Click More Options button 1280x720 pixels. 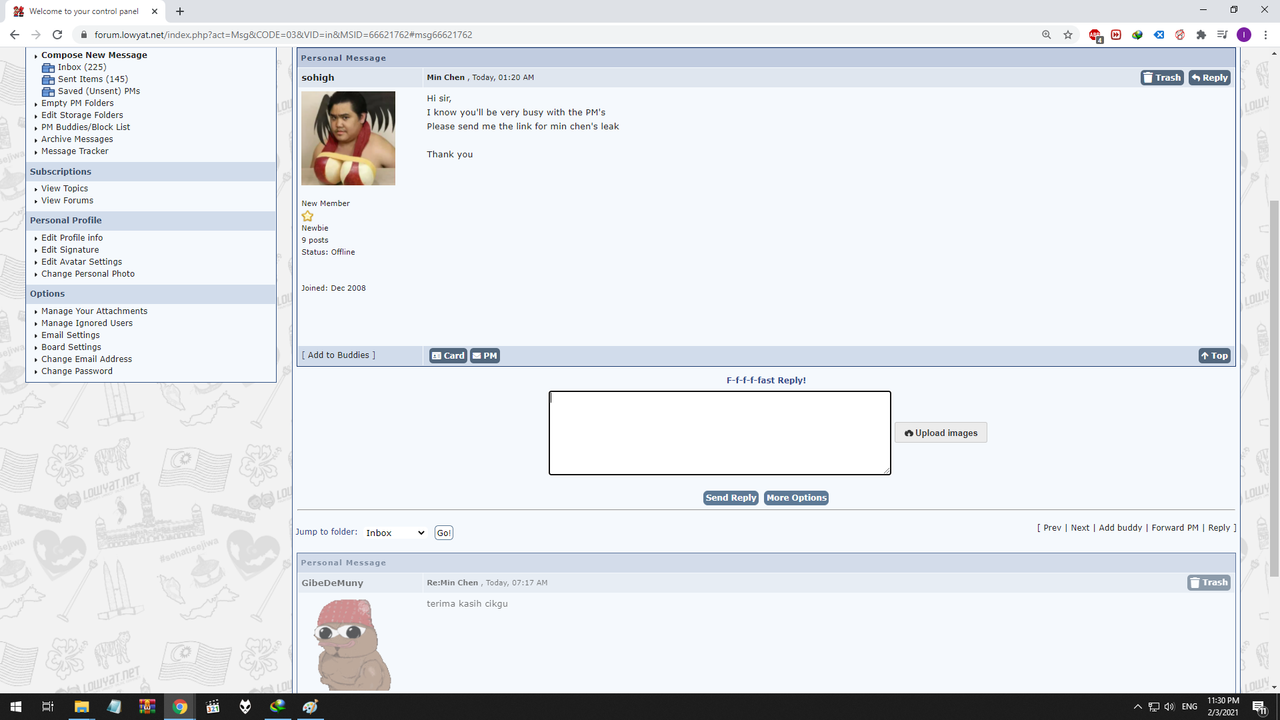click(x=796, y=498)
